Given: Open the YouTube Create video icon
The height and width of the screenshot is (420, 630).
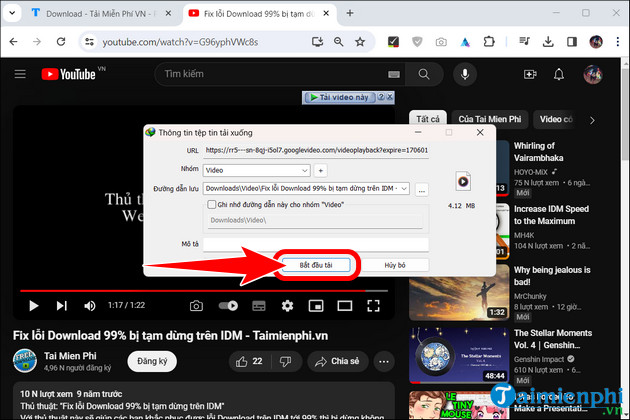Looking at the screenshot, I should tap(530, 74).
